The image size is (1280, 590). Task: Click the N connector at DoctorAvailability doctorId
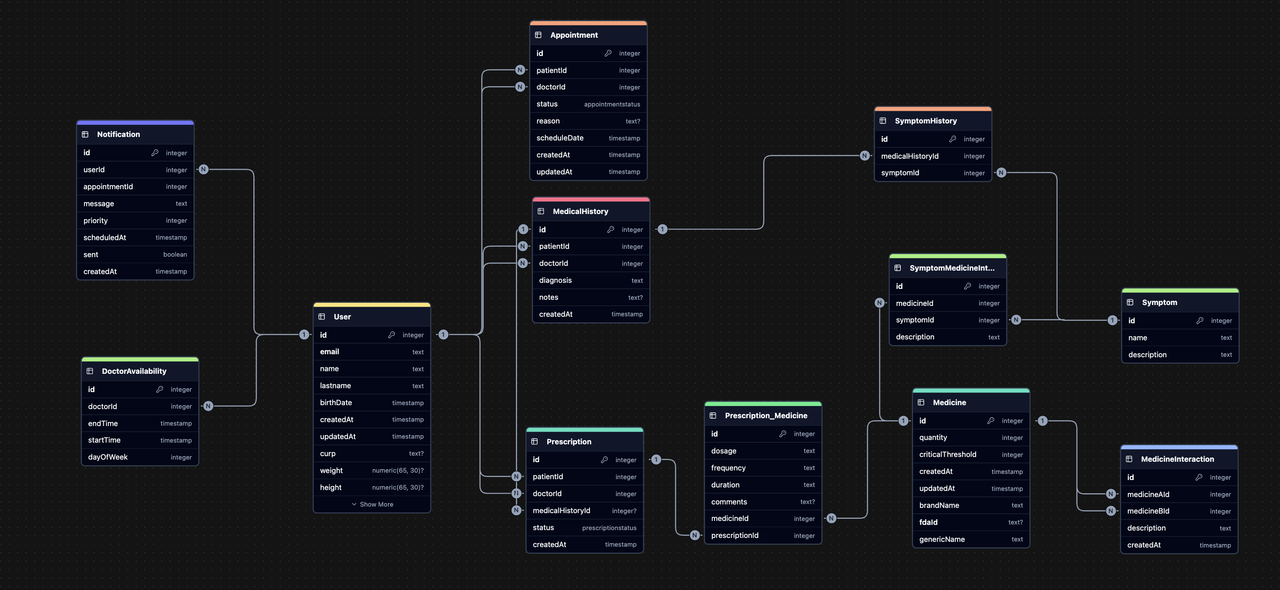pos(208,406)
